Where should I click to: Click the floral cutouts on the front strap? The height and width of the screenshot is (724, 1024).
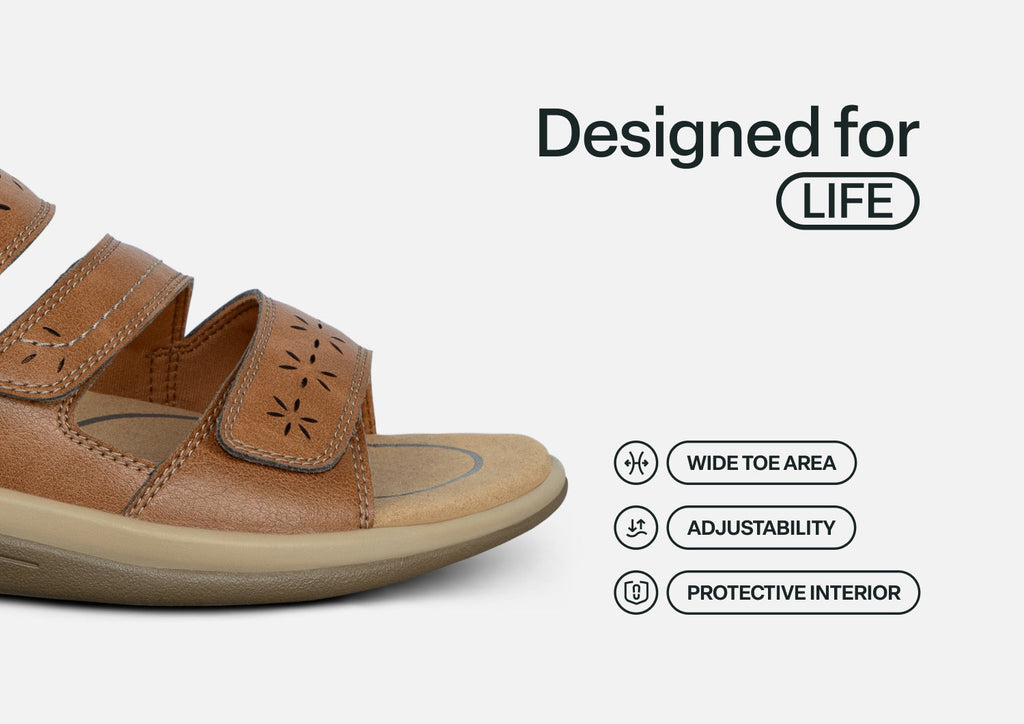(x=306, y=375)
